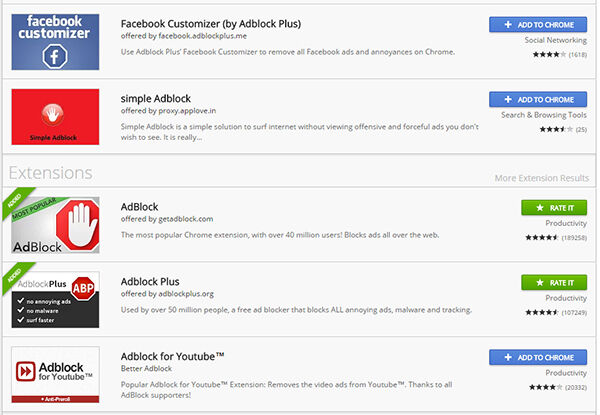Click the green ADDED ribbon on Adblock Plus

(x=16, y=276)
